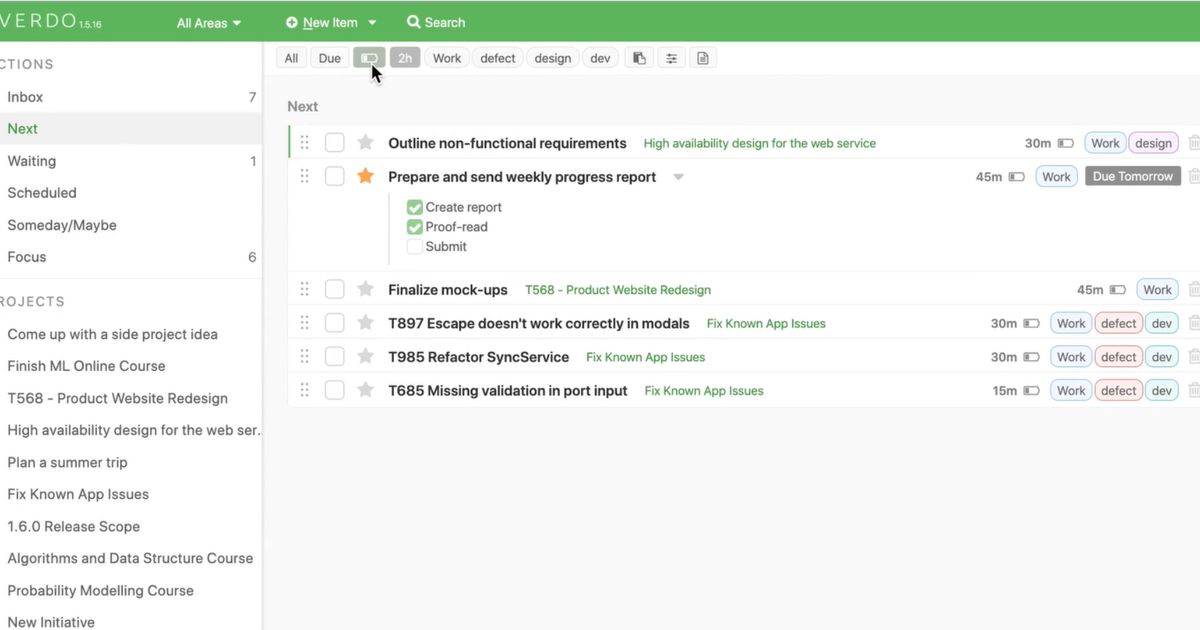Complete the Finalize mock-ups task checkbox
This screenshot has width=1200, height=630.
(x=335, y=289)
